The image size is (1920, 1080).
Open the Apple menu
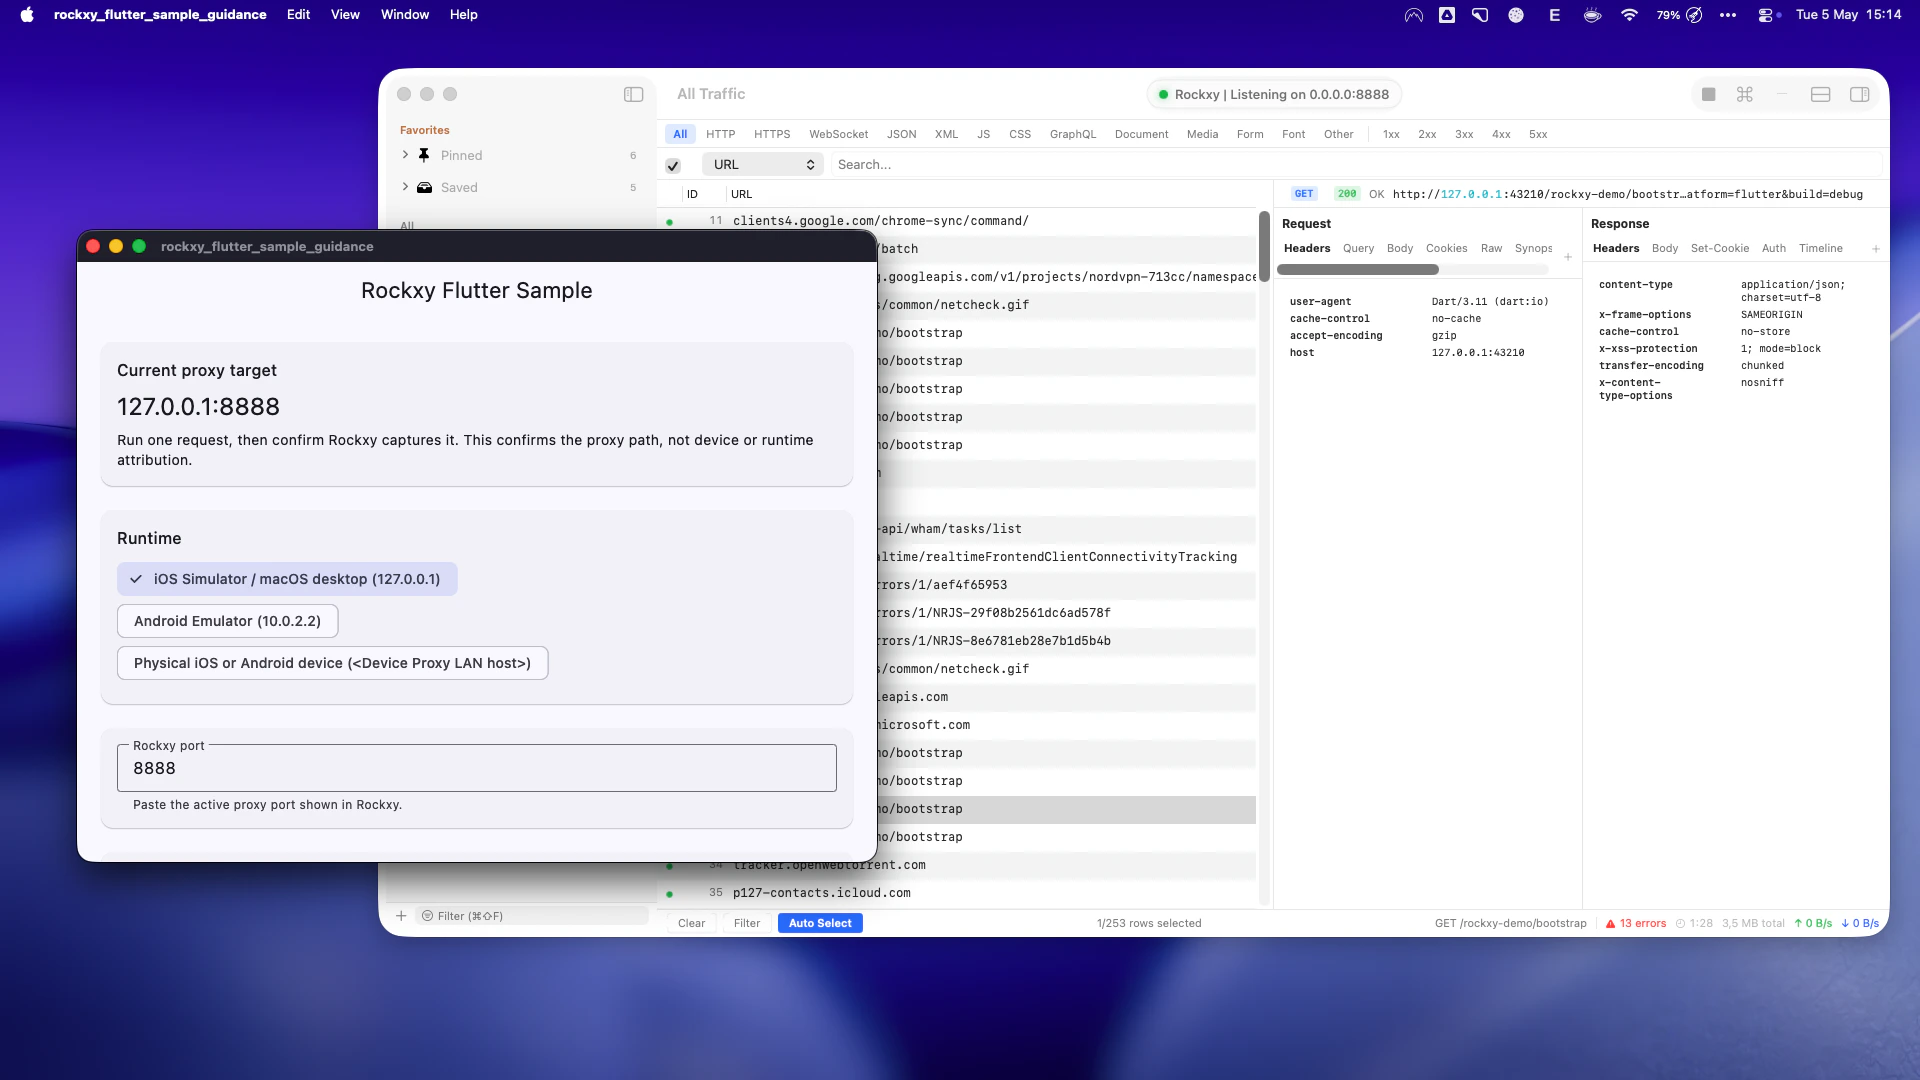pyautogui.click(x=27, y=14)
